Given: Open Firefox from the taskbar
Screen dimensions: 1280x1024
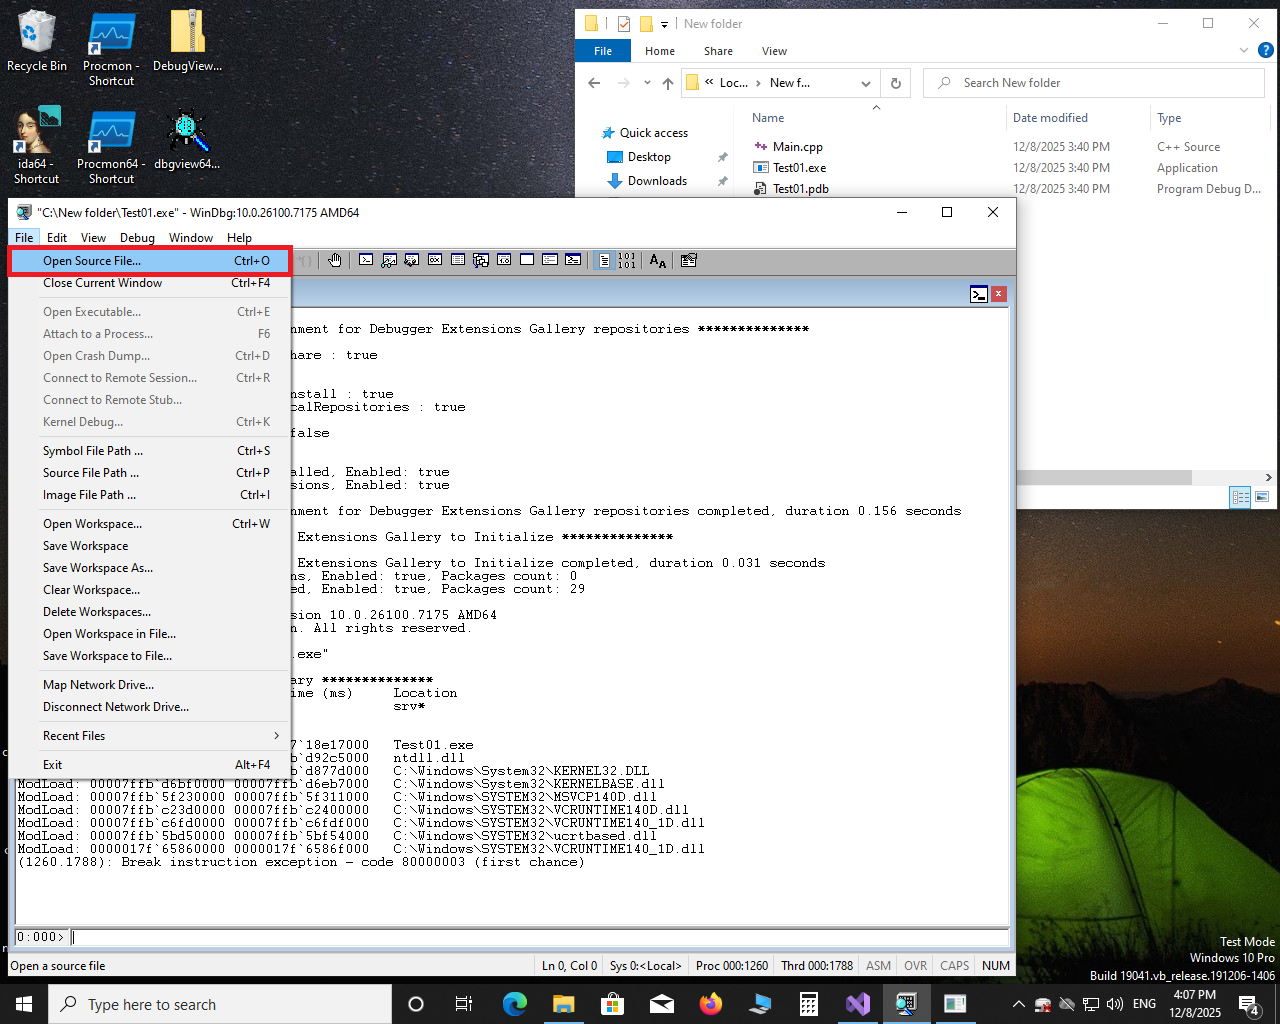Looking at the screenshot, I should point(711,1004).
